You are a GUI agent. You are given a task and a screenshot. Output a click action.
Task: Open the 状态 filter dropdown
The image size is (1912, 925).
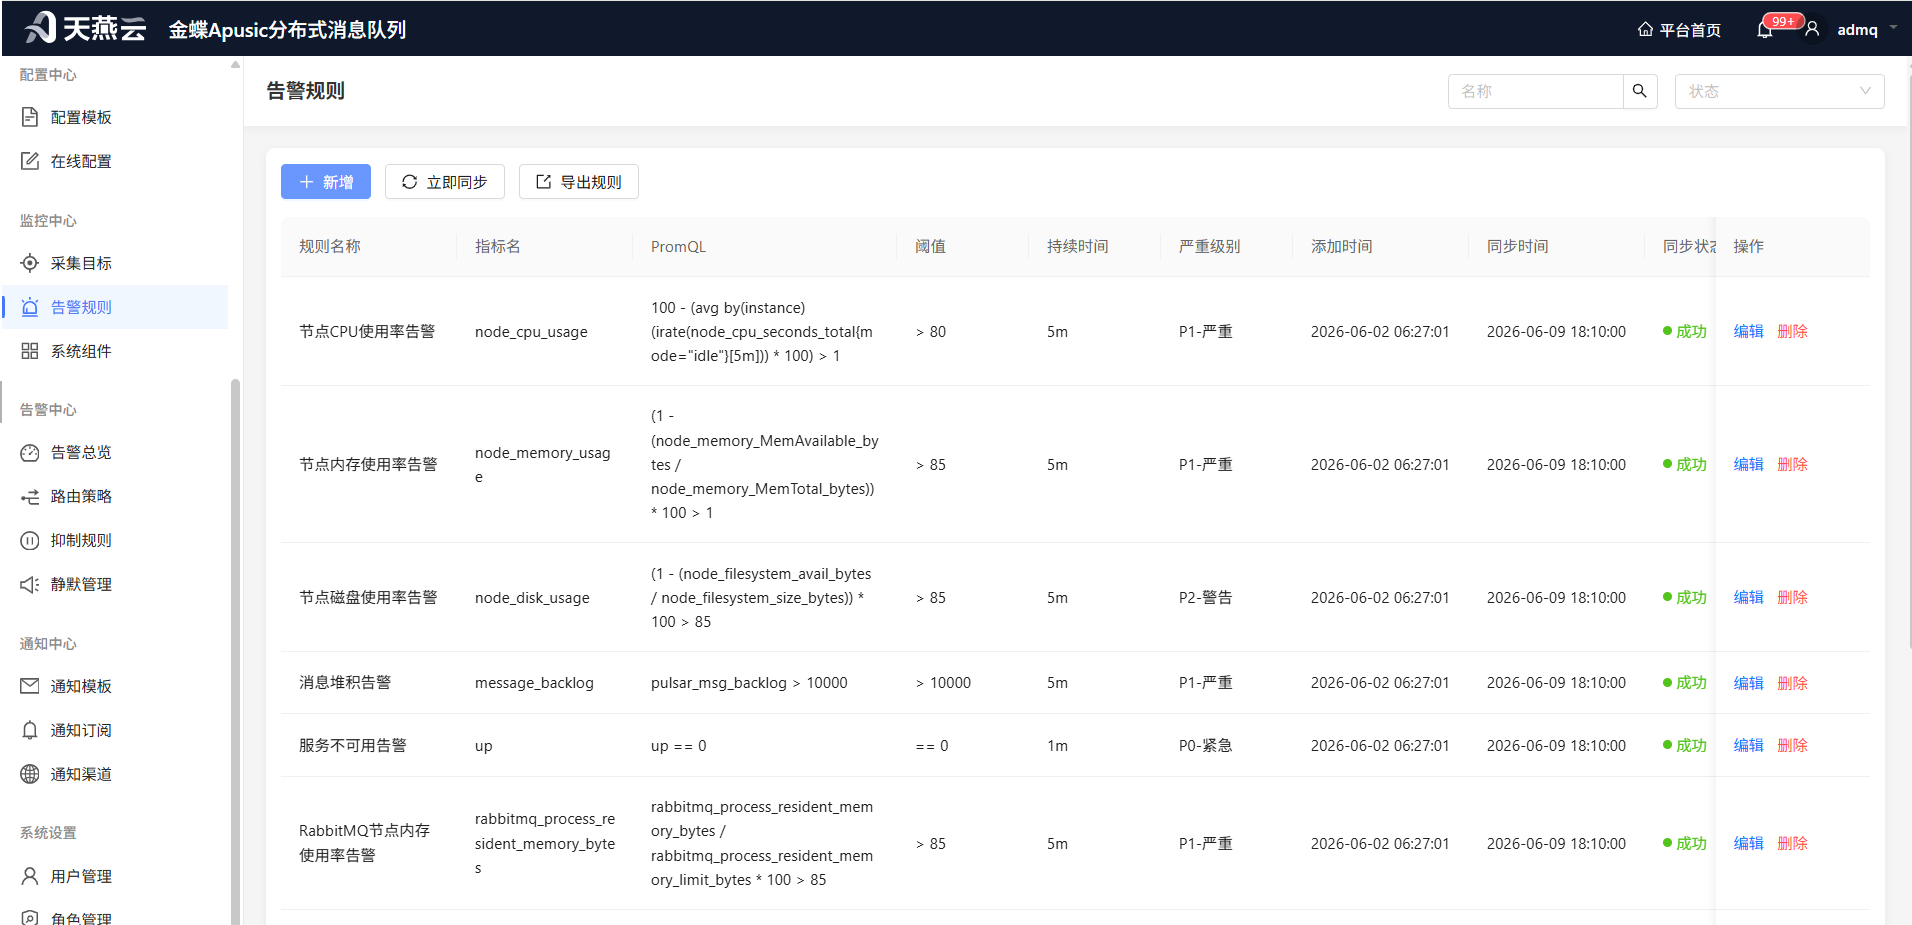pyautogui.click(x=1779, y=91)
